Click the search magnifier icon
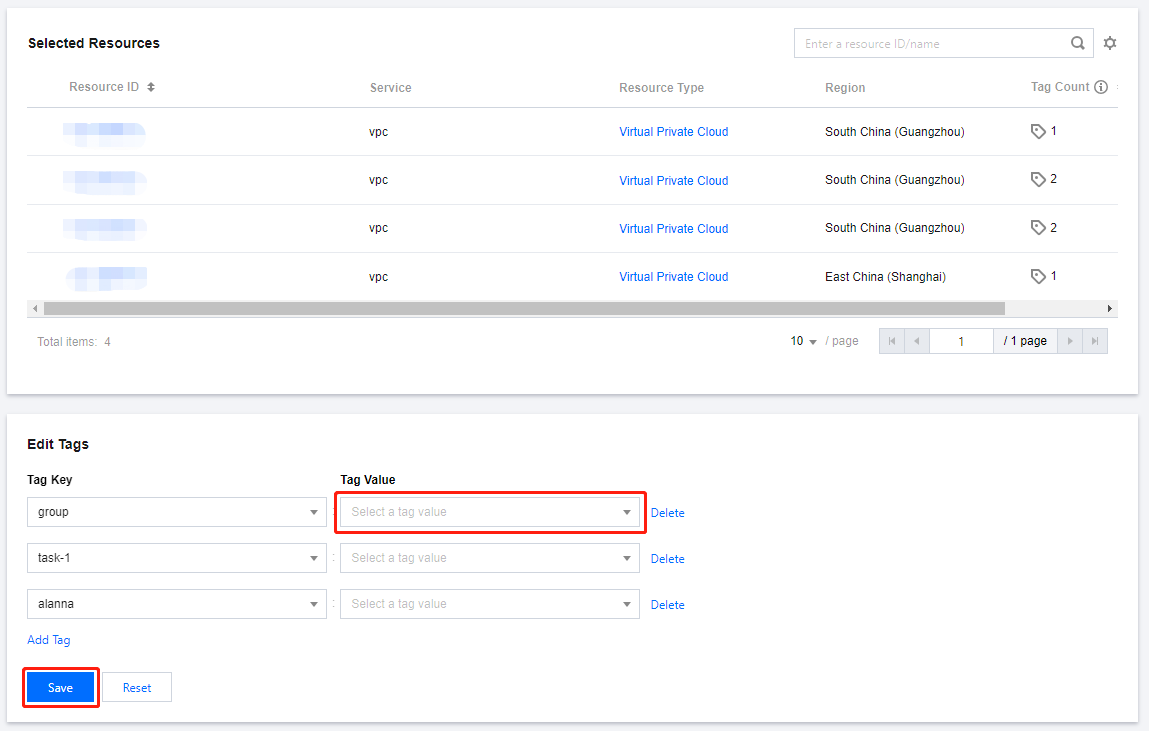Viewport: 1149px width, 731px height. (x=1077, y=43)
